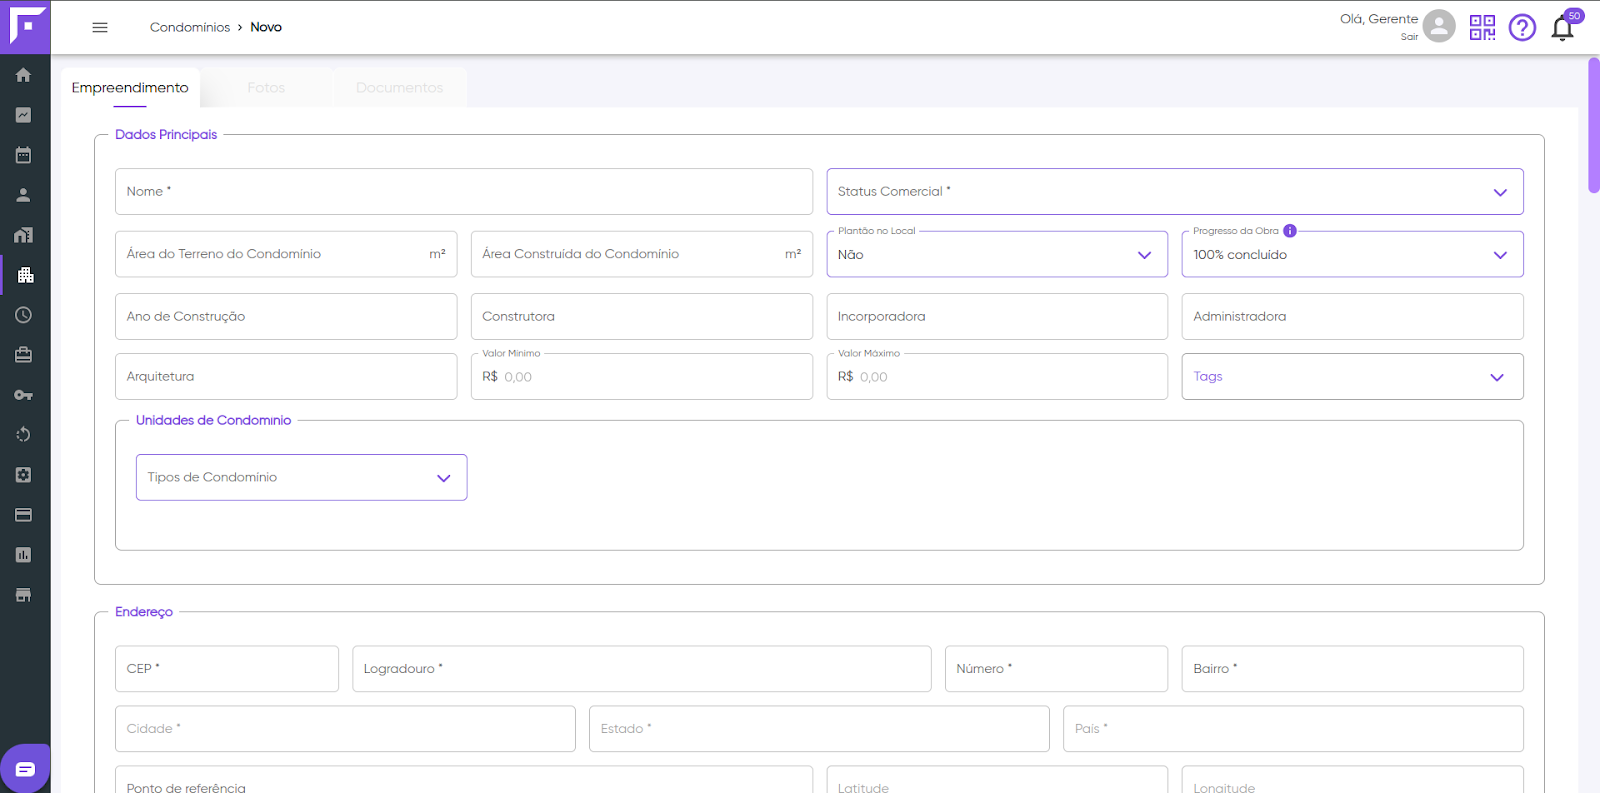Click the Número field
Viewport: 1600px width, 793px height.
[x=1056, y=668]
